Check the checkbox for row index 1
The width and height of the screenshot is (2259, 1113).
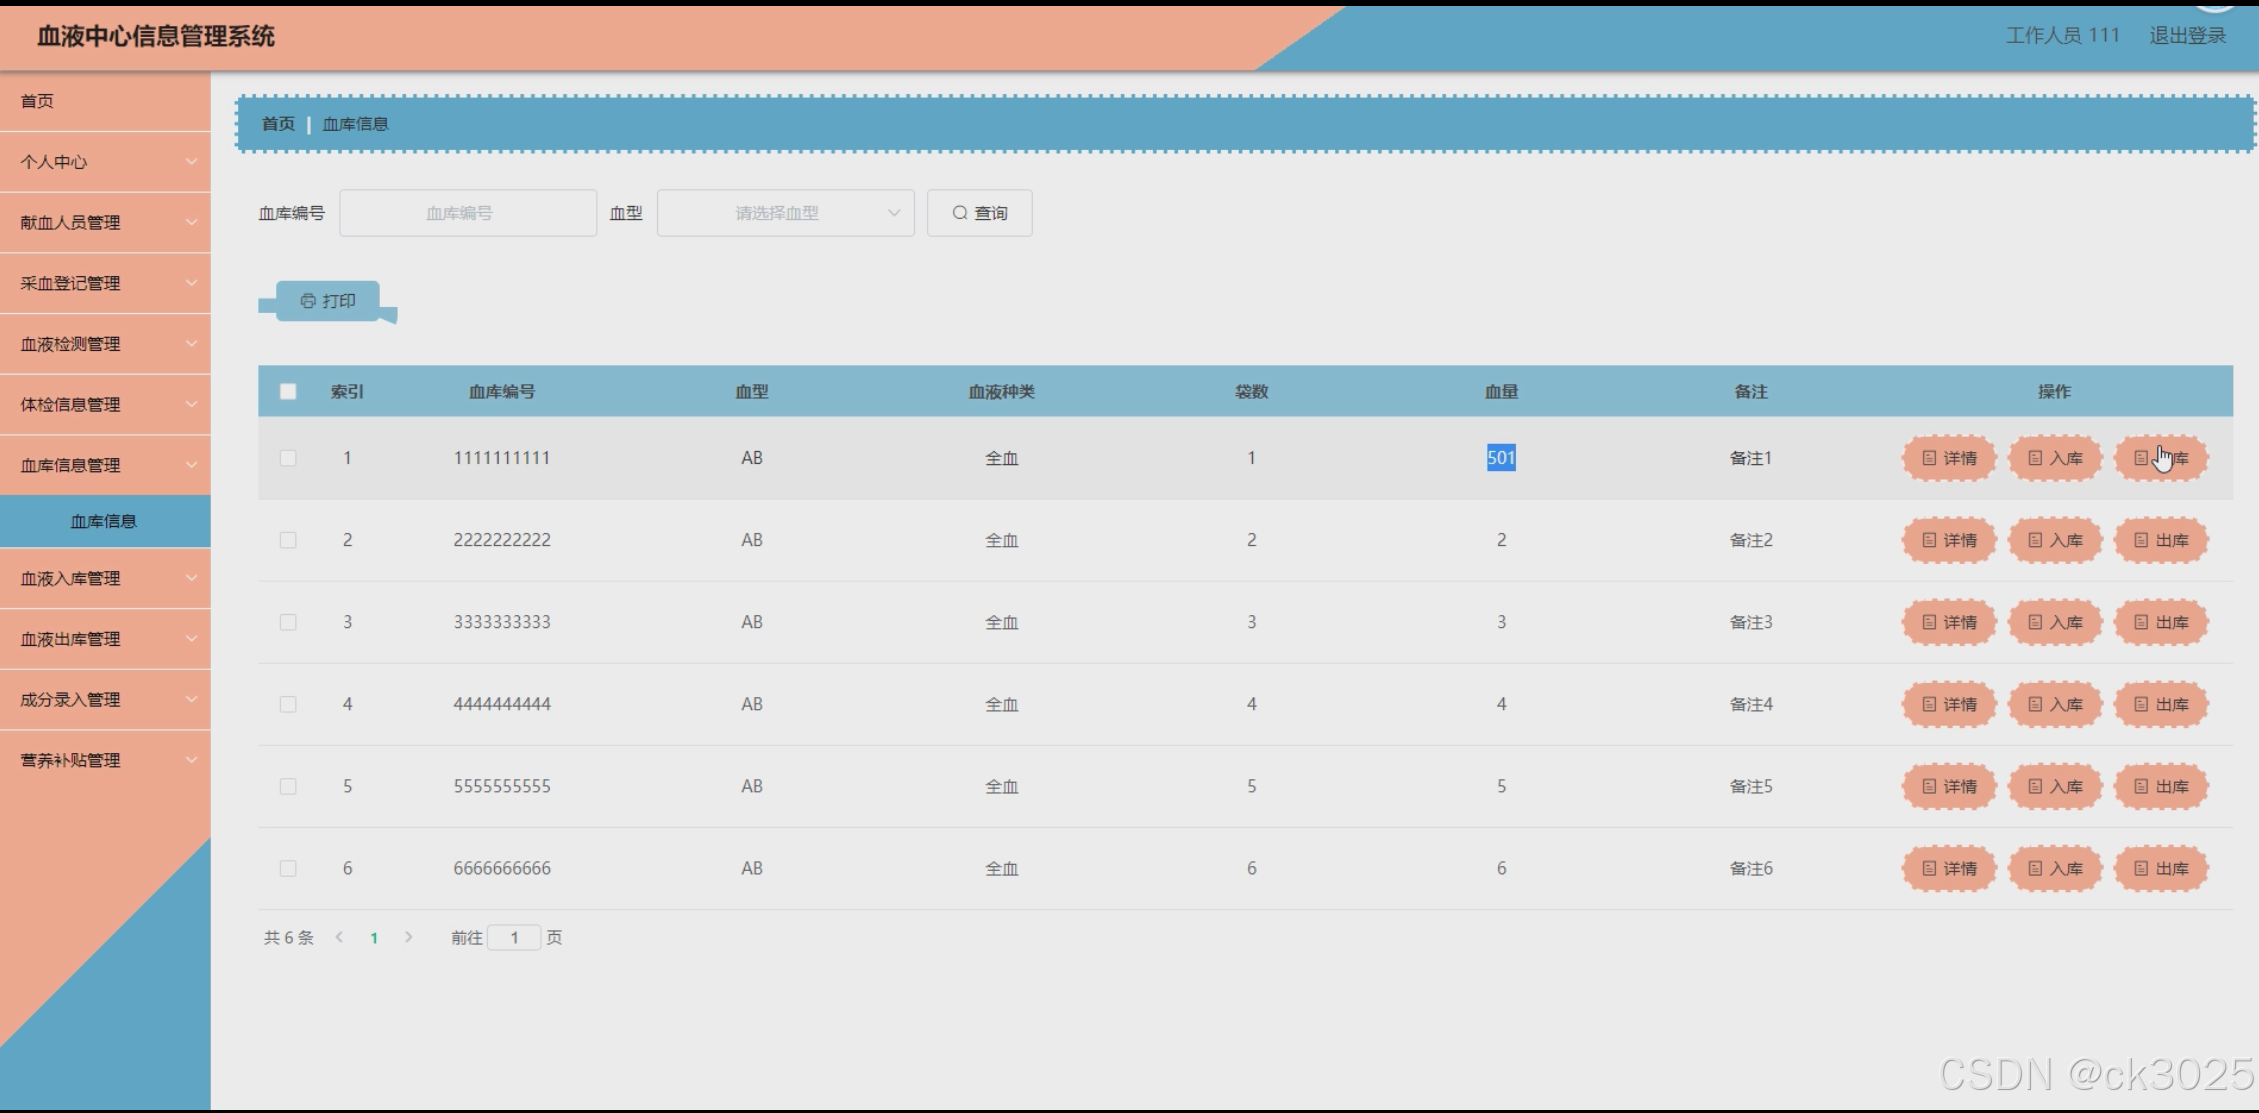(x=288, y=458)
